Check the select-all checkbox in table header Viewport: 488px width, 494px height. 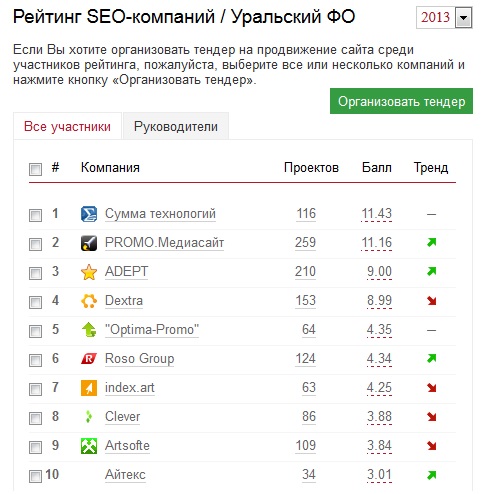[x=35, y=169]
